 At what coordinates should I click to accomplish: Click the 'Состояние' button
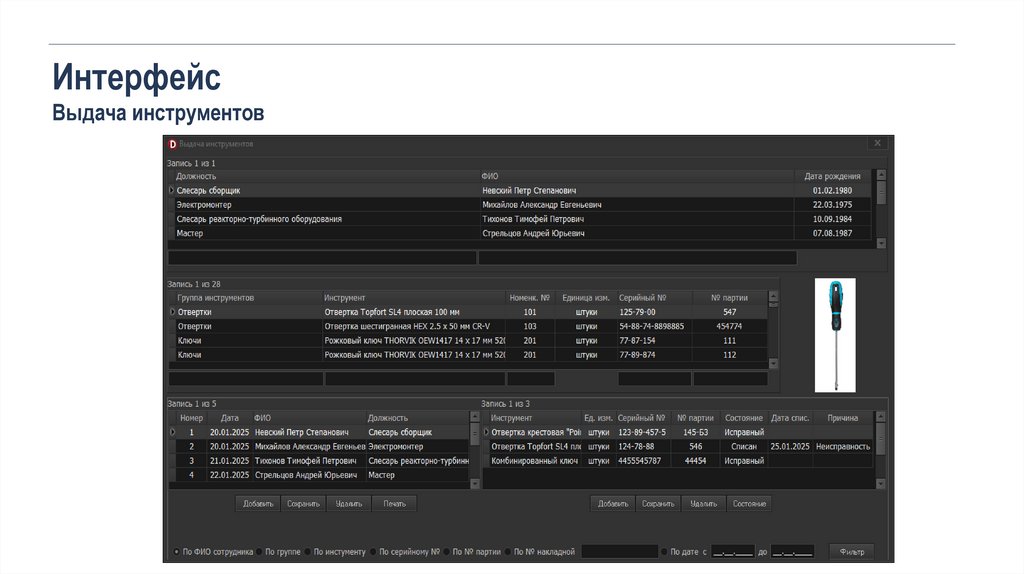(749, 504)
